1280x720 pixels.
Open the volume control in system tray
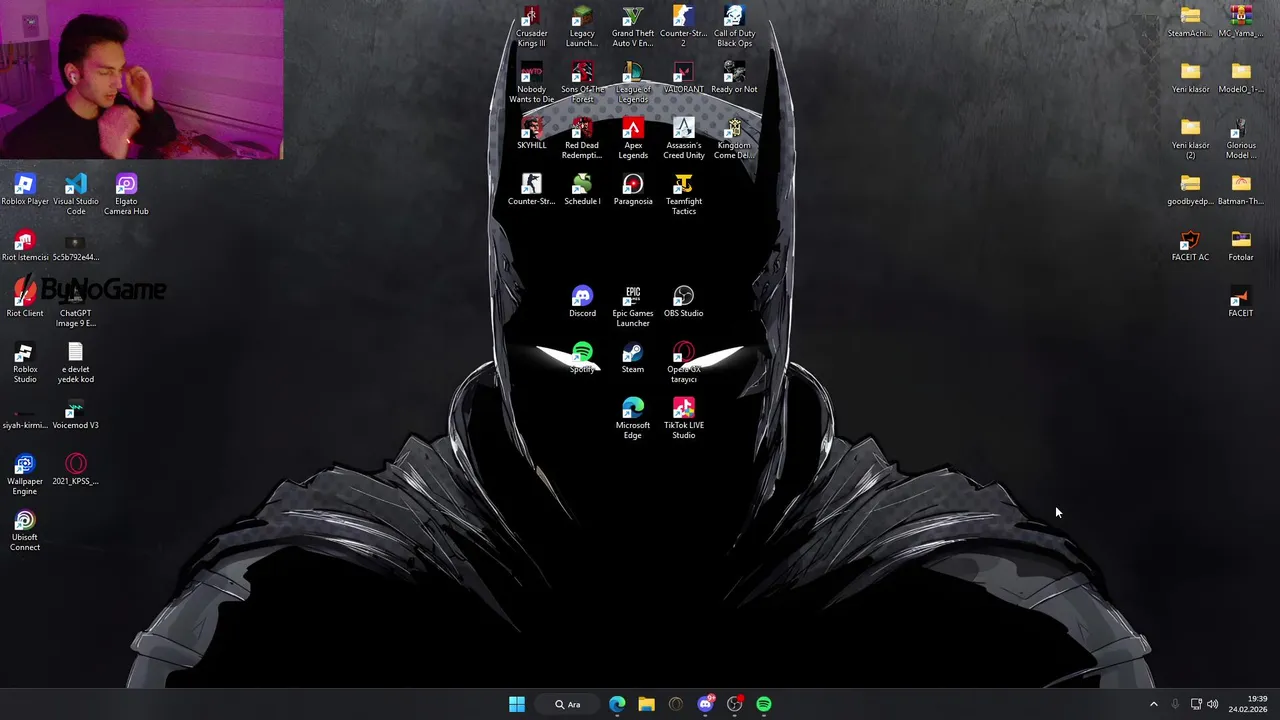1213,704
